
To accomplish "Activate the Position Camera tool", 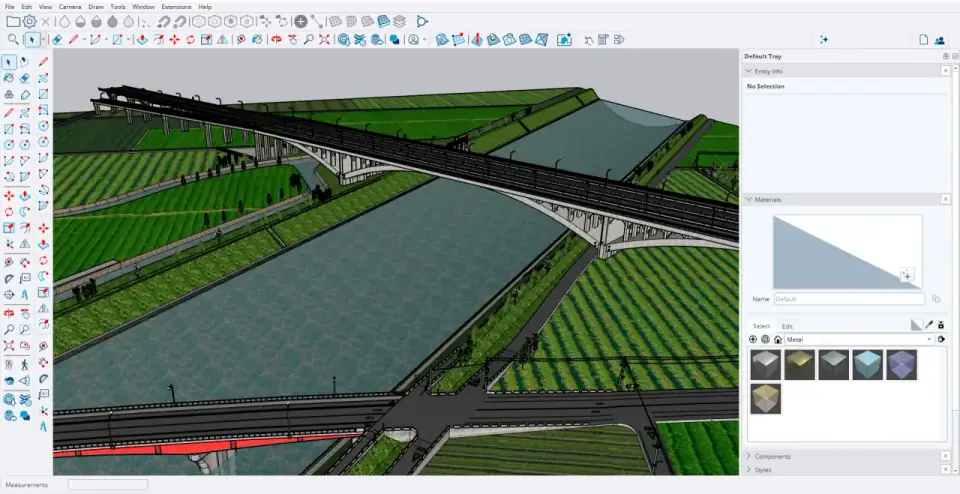I will [9, 364].
